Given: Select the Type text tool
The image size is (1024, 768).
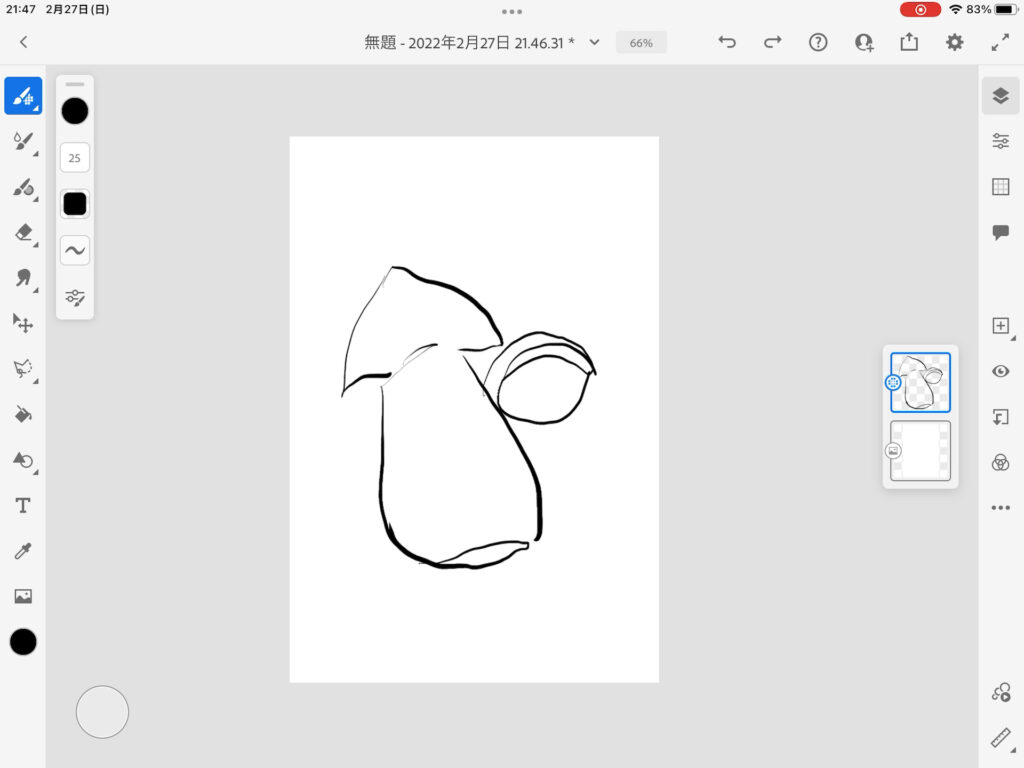Looking at the screenshot, I should [x=23, y=505].
